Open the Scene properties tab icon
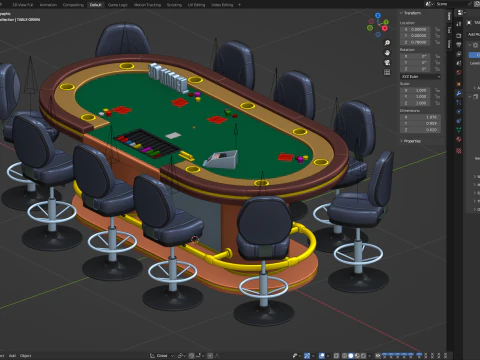Image resolution: width=480 pixels, height=360 pixels. pyautogui.click(x=459, y=63)
